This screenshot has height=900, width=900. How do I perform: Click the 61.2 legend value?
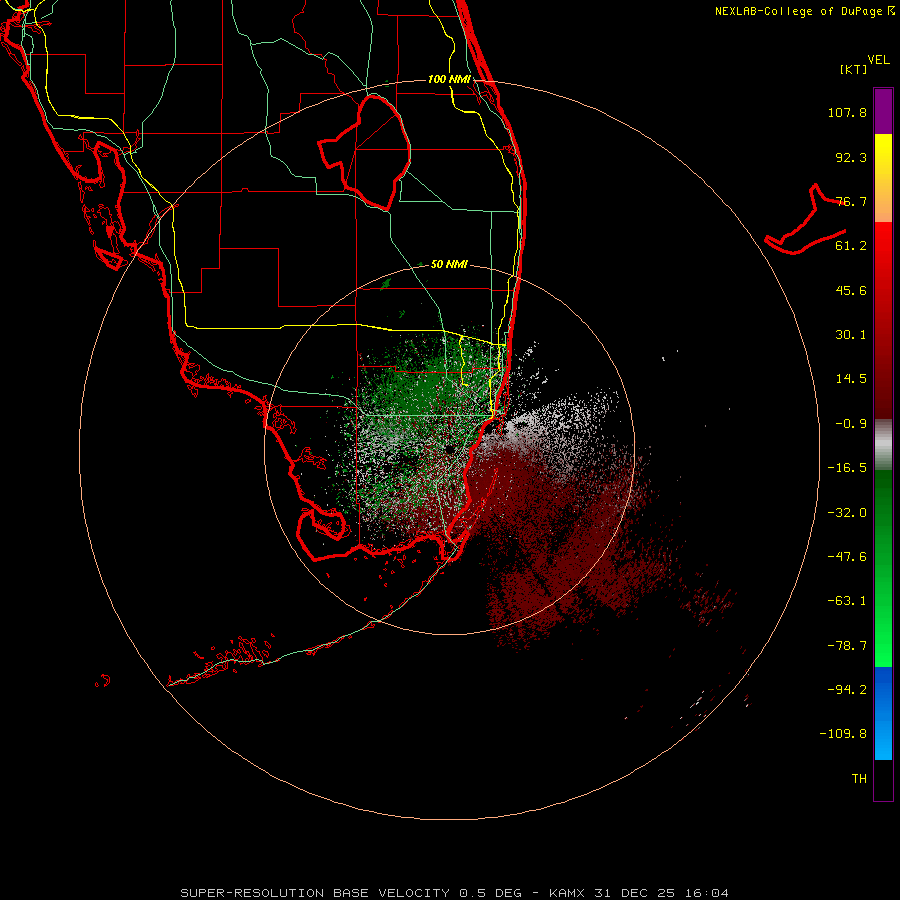coord(851,246)
